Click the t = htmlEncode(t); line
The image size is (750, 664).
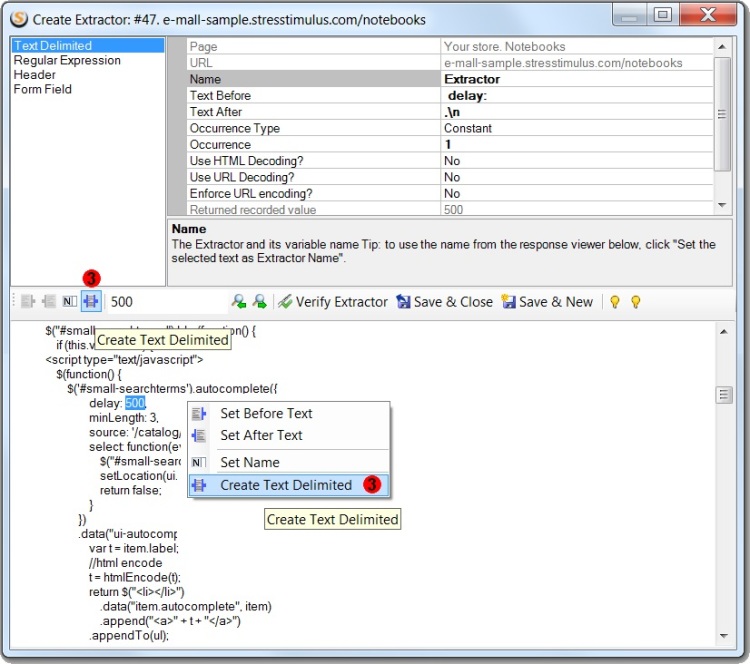click(134, 577)
